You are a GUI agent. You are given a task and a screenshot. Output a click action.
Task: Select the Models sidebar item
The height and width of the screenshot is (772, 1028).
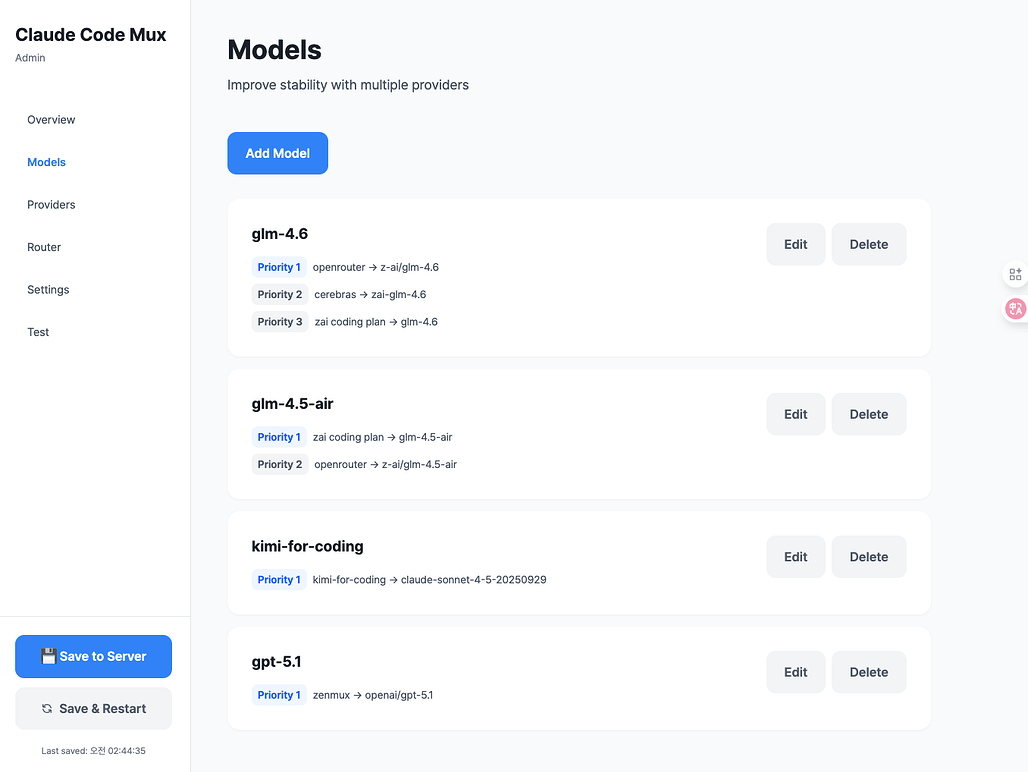tap(46, 162)
